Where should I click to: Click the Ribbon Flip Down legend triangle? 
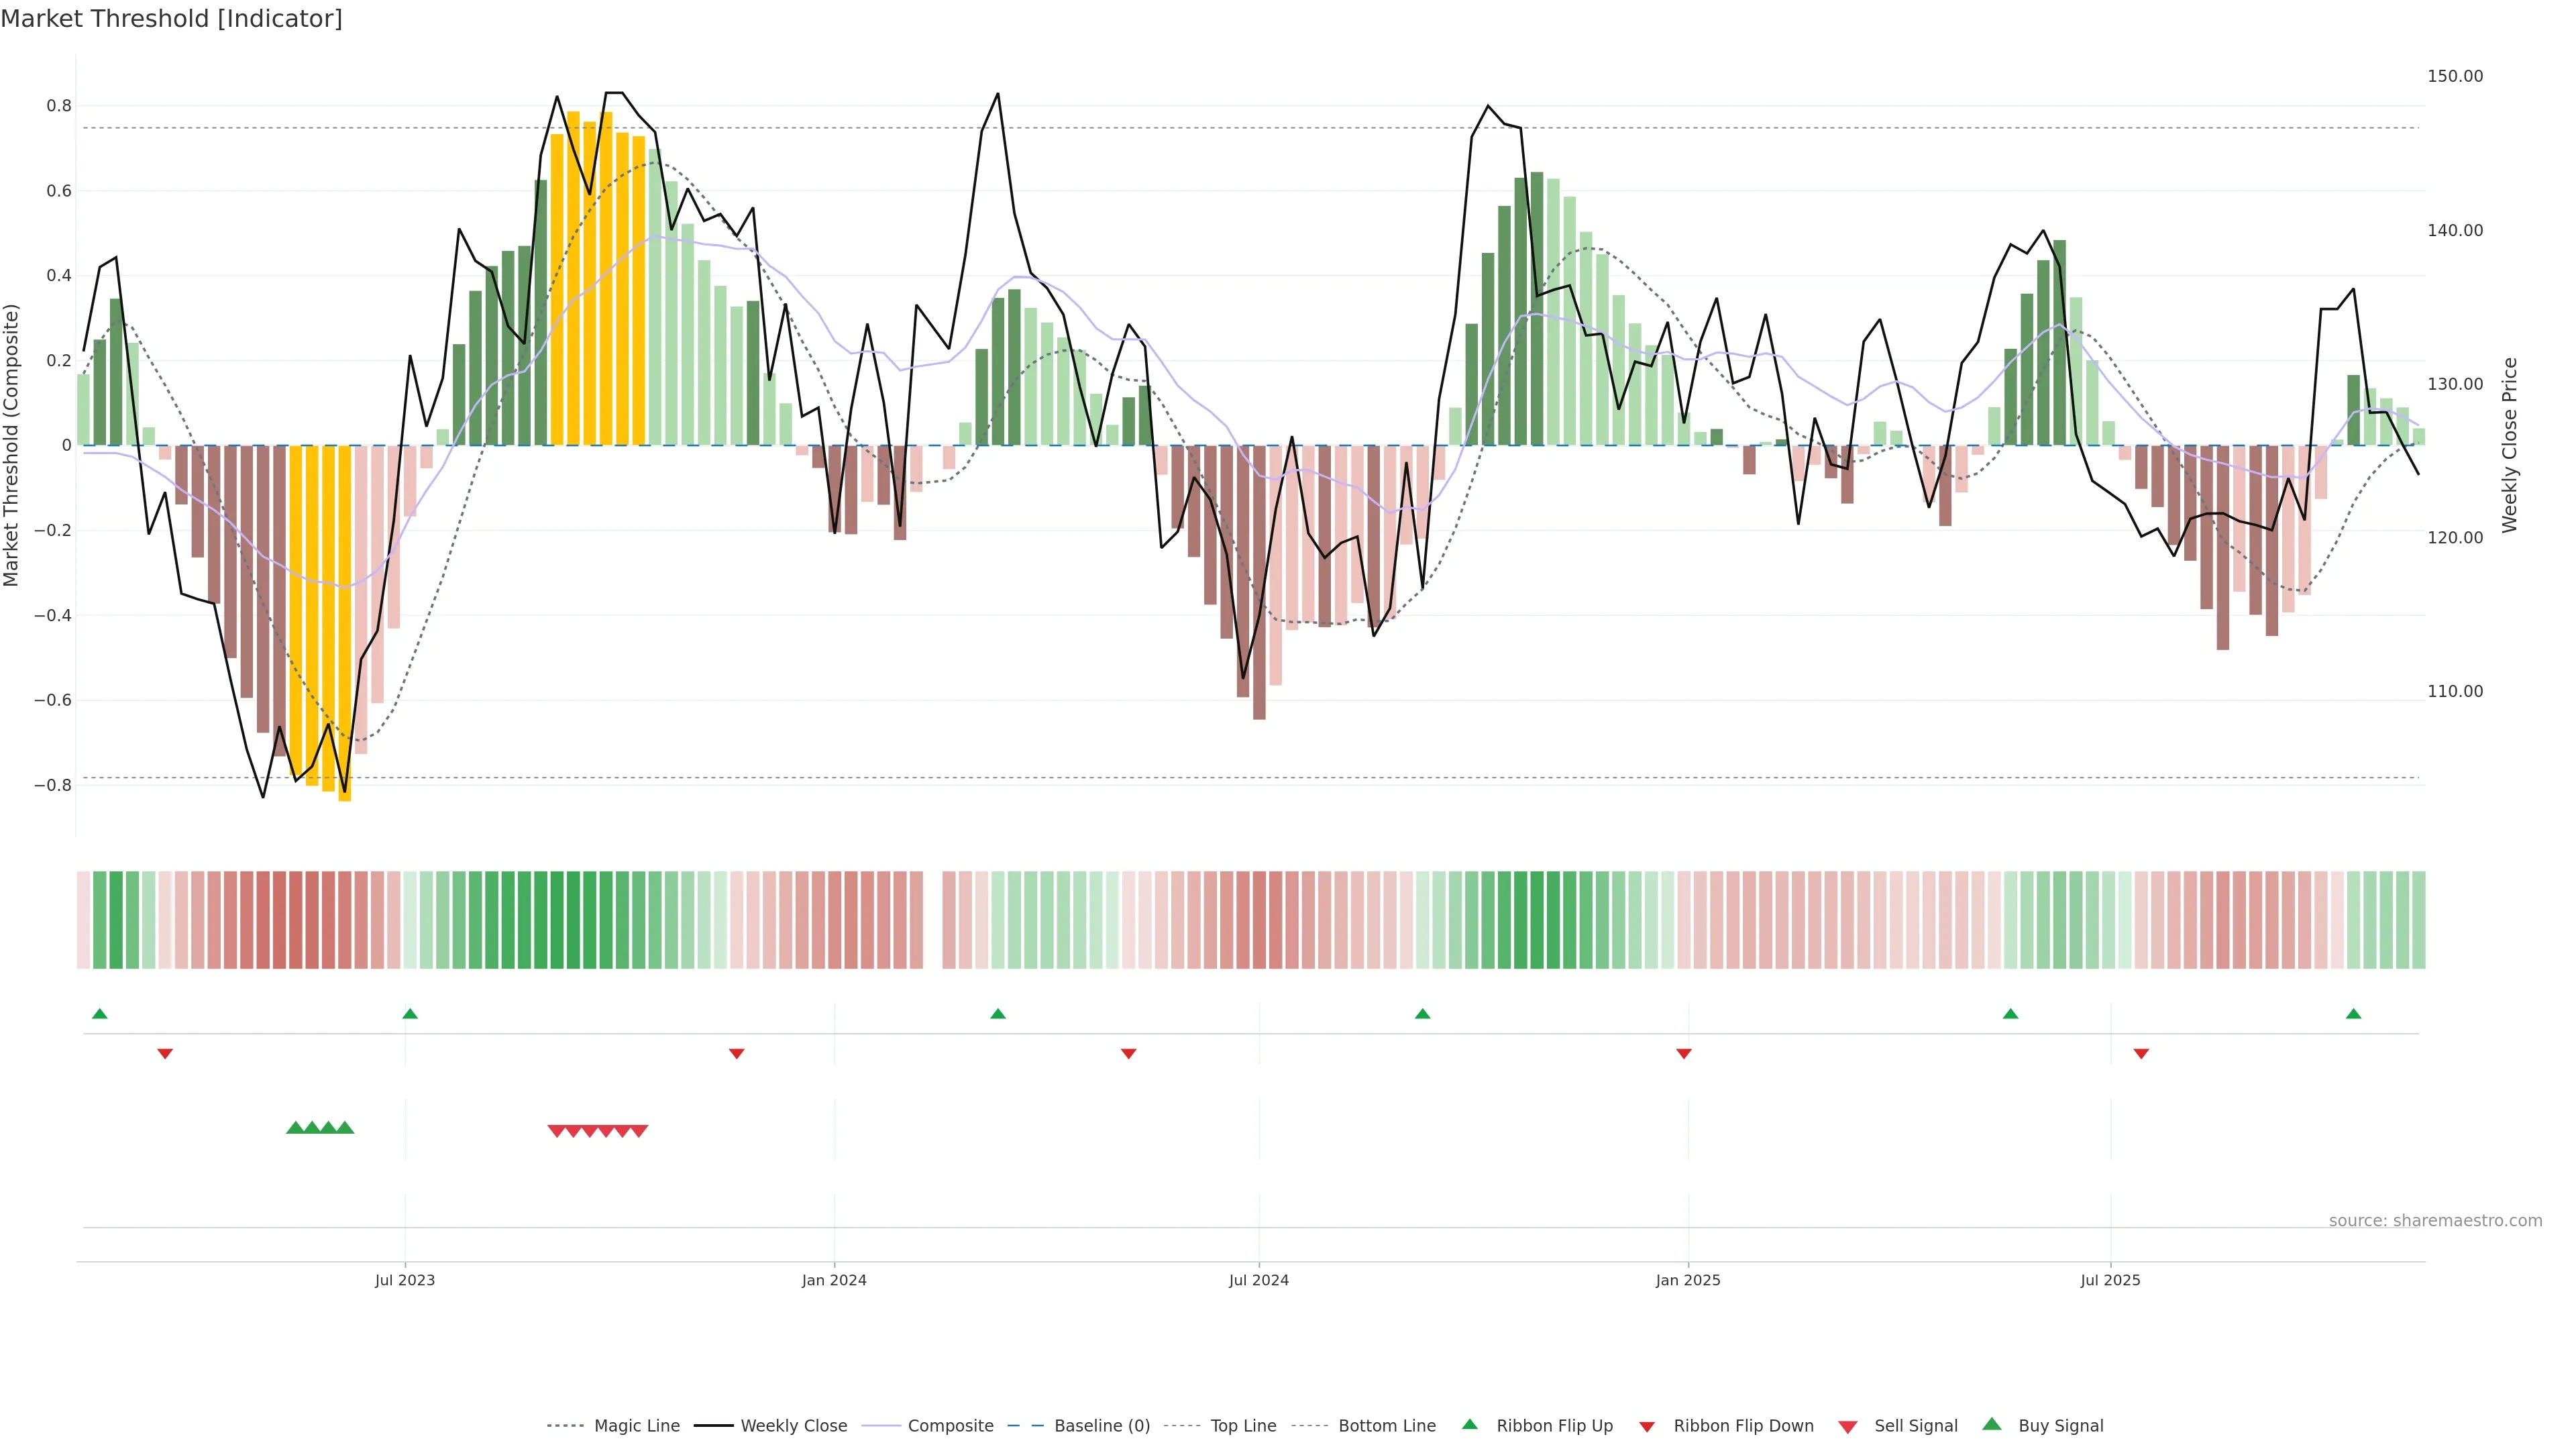pyautogui.click(x=1647, y=1427)
